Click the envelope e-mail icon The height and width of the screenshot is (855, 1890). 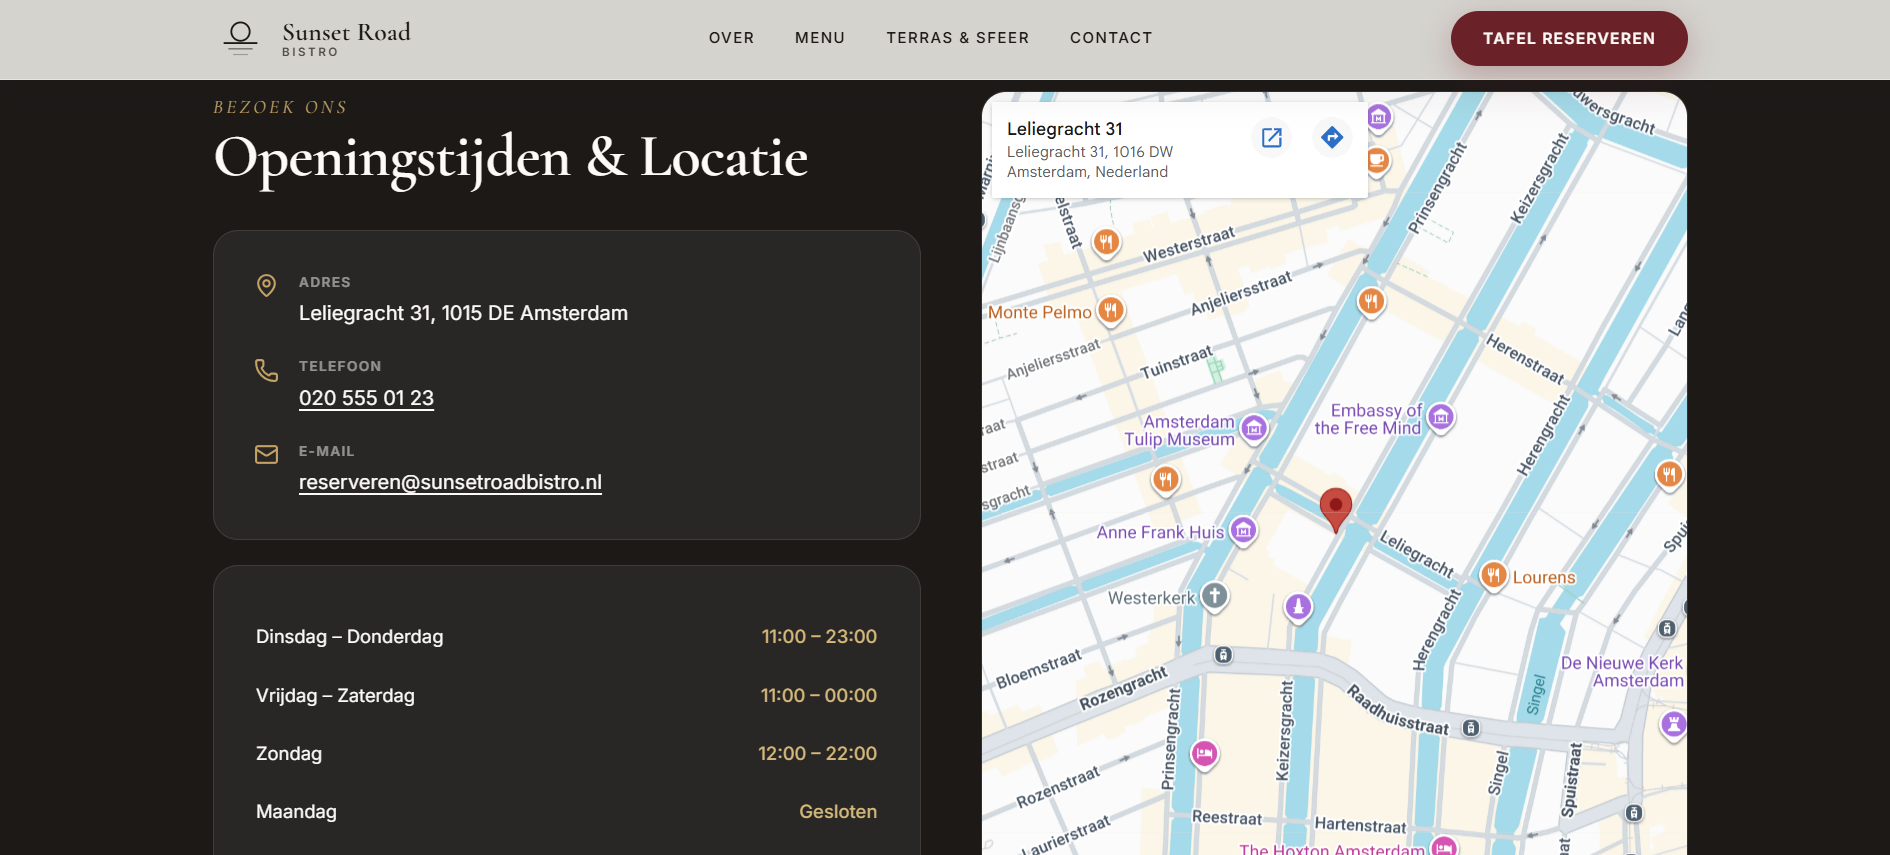(x=266, y=455)
